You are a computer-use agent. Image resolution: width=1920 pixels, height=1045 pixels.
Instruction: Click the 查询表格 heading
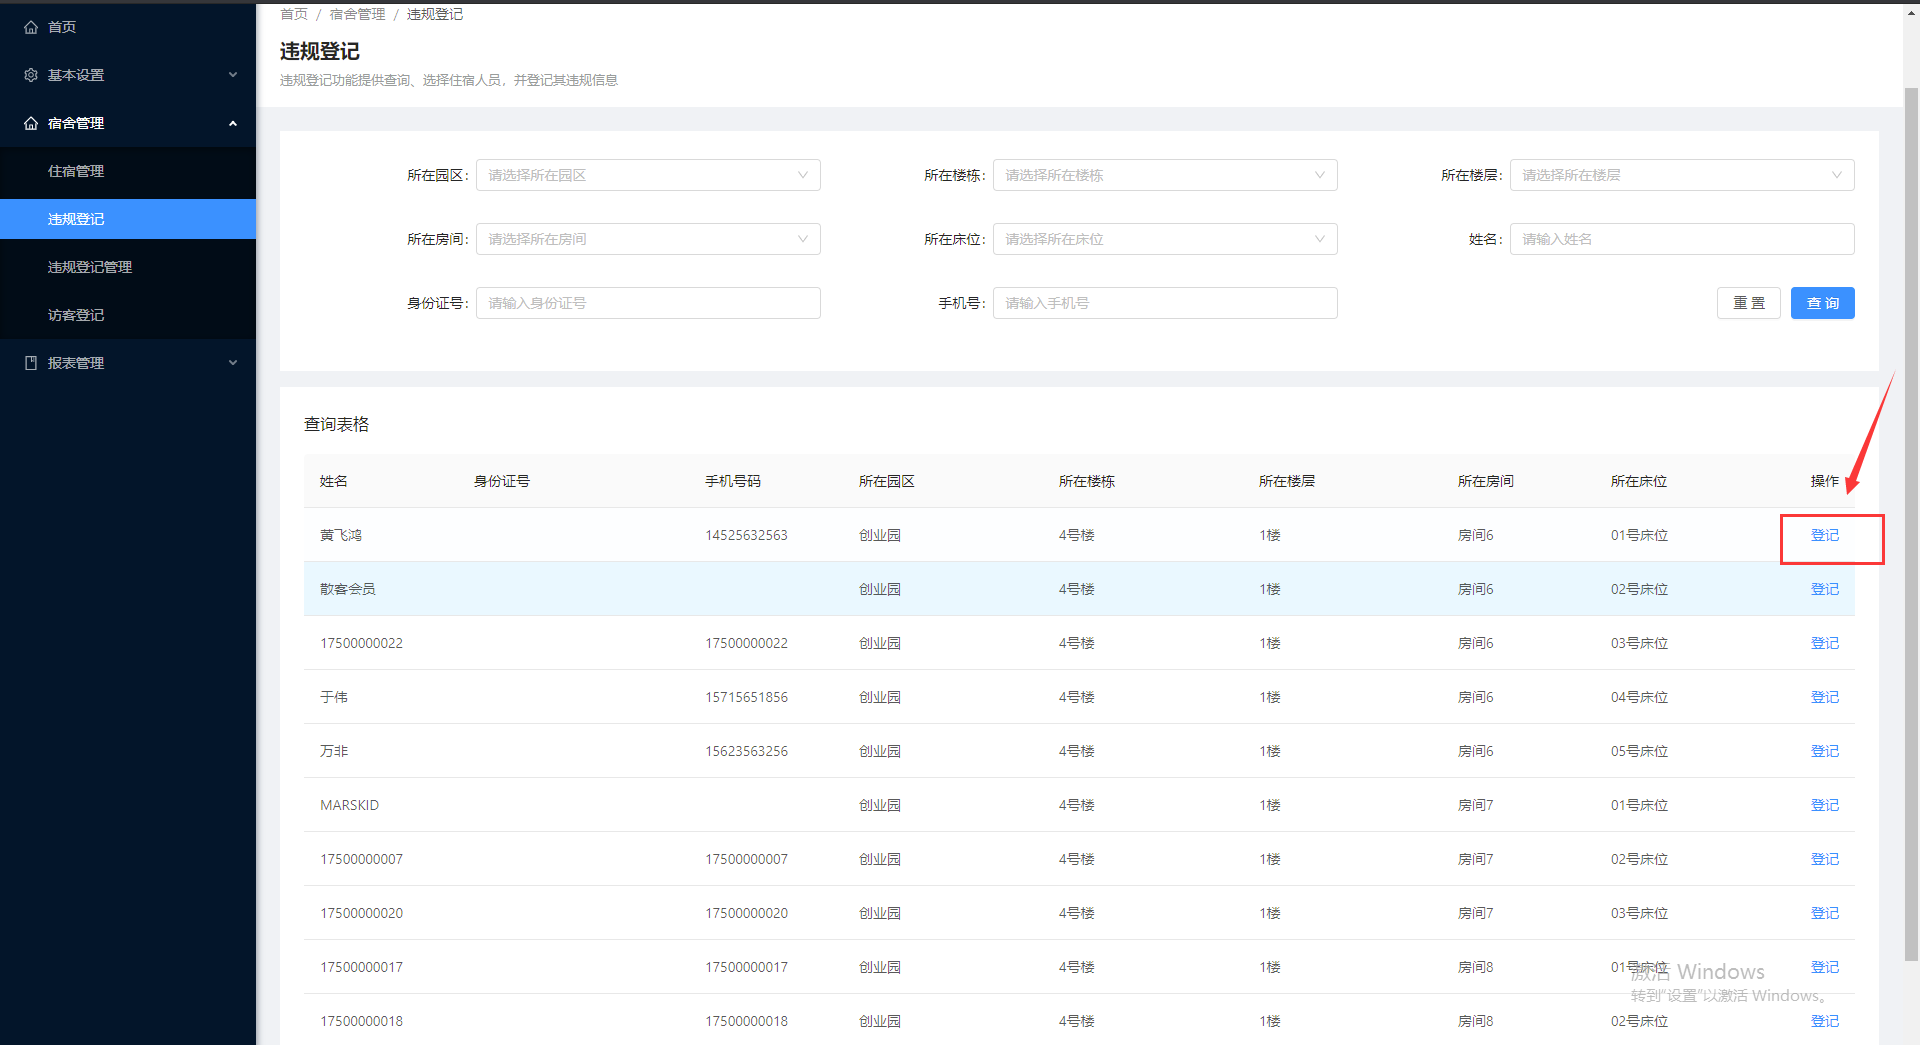coord(337,425)
